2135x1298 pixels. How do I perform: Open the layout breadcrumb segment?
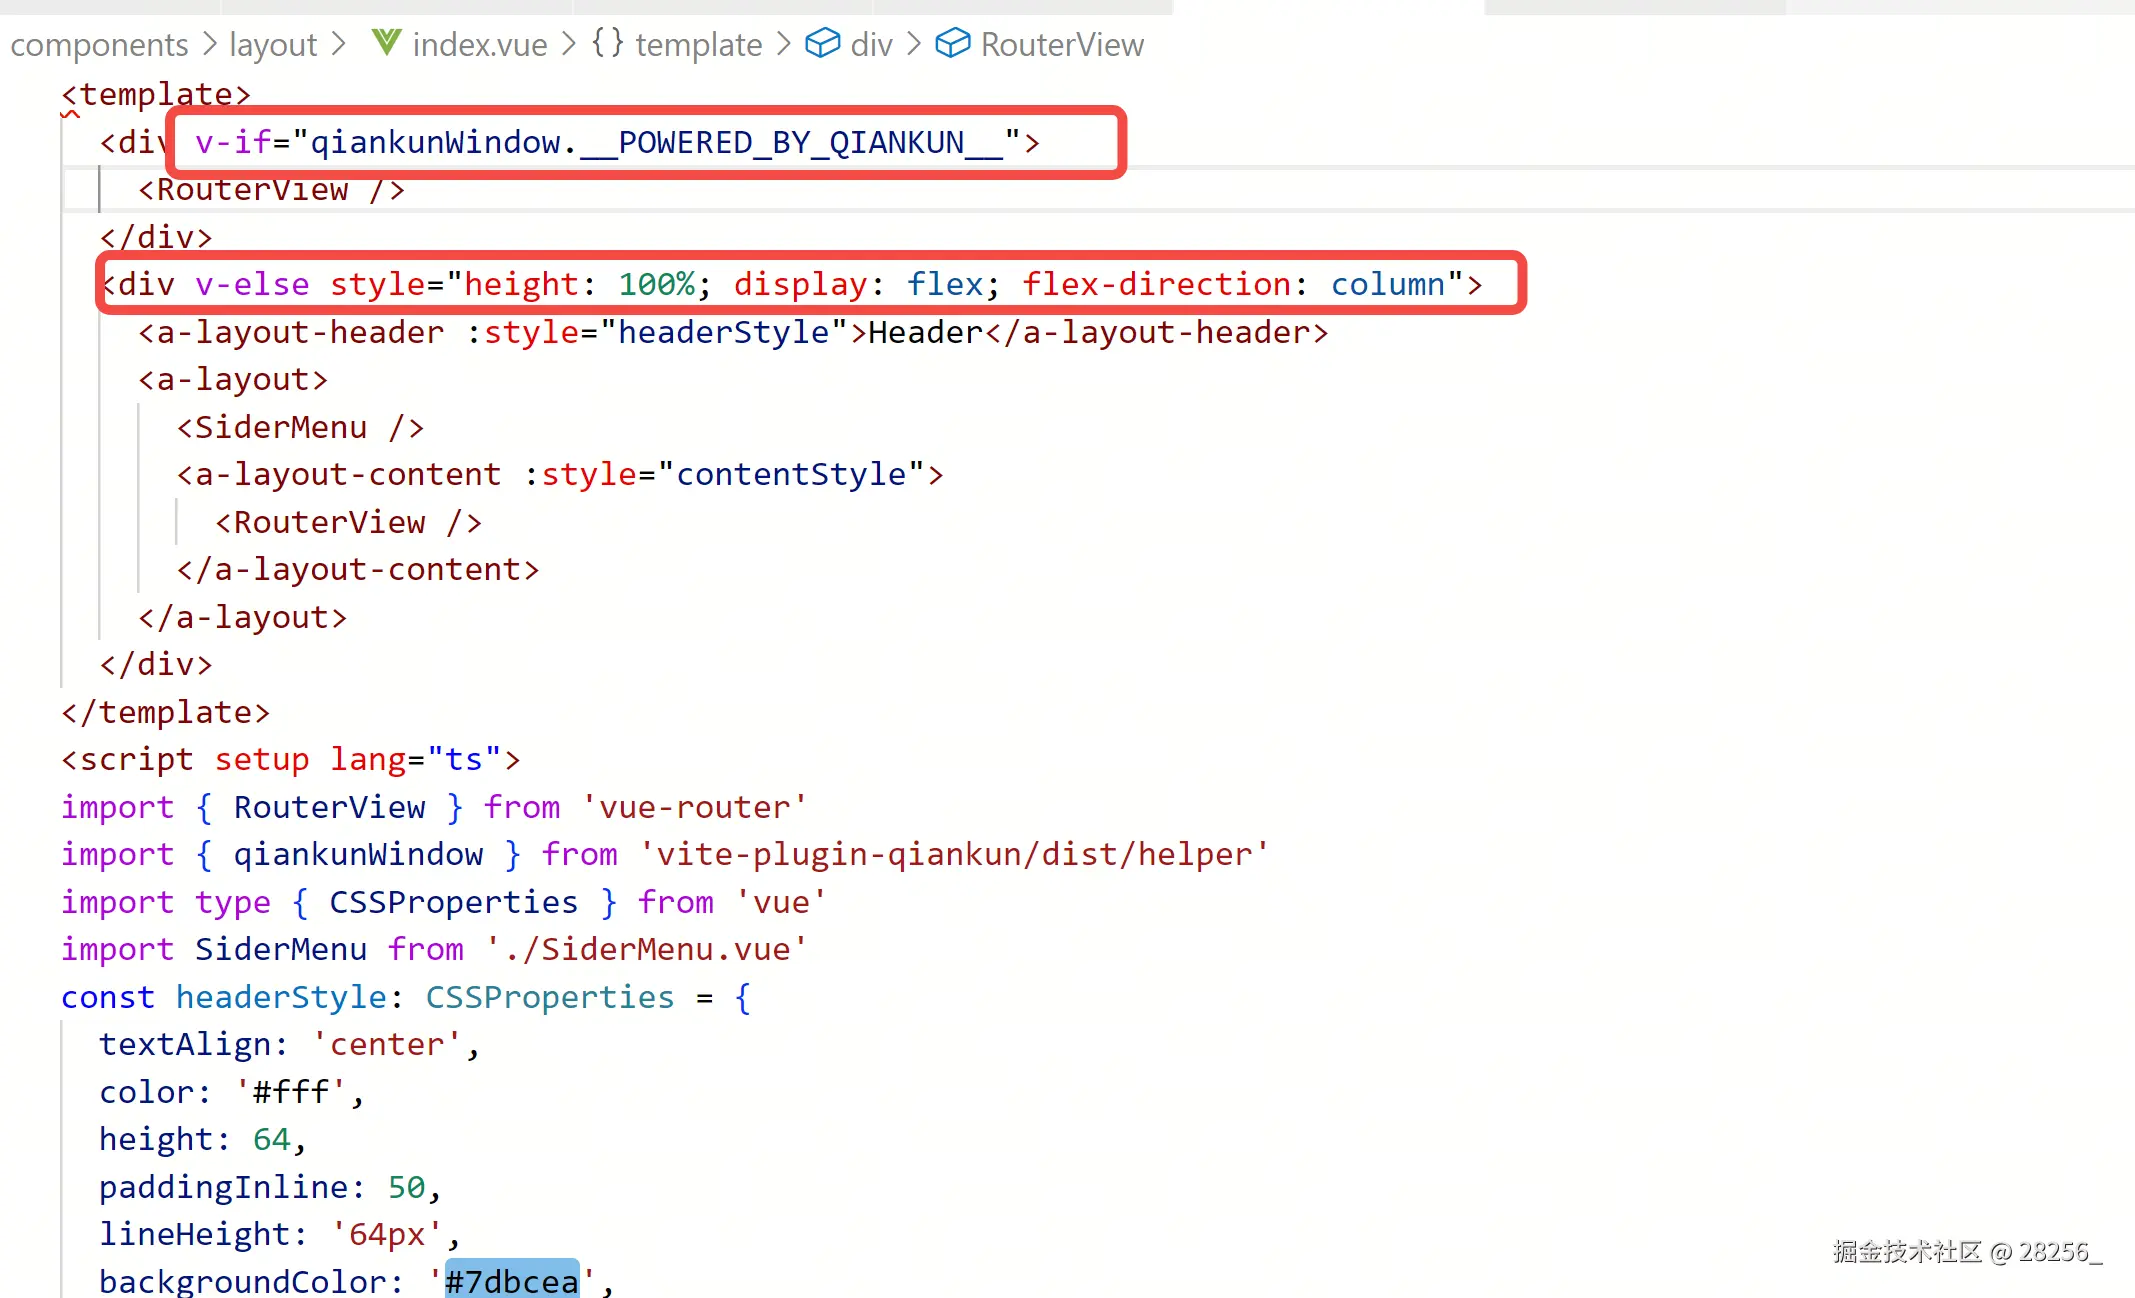[x=273, y=45]
